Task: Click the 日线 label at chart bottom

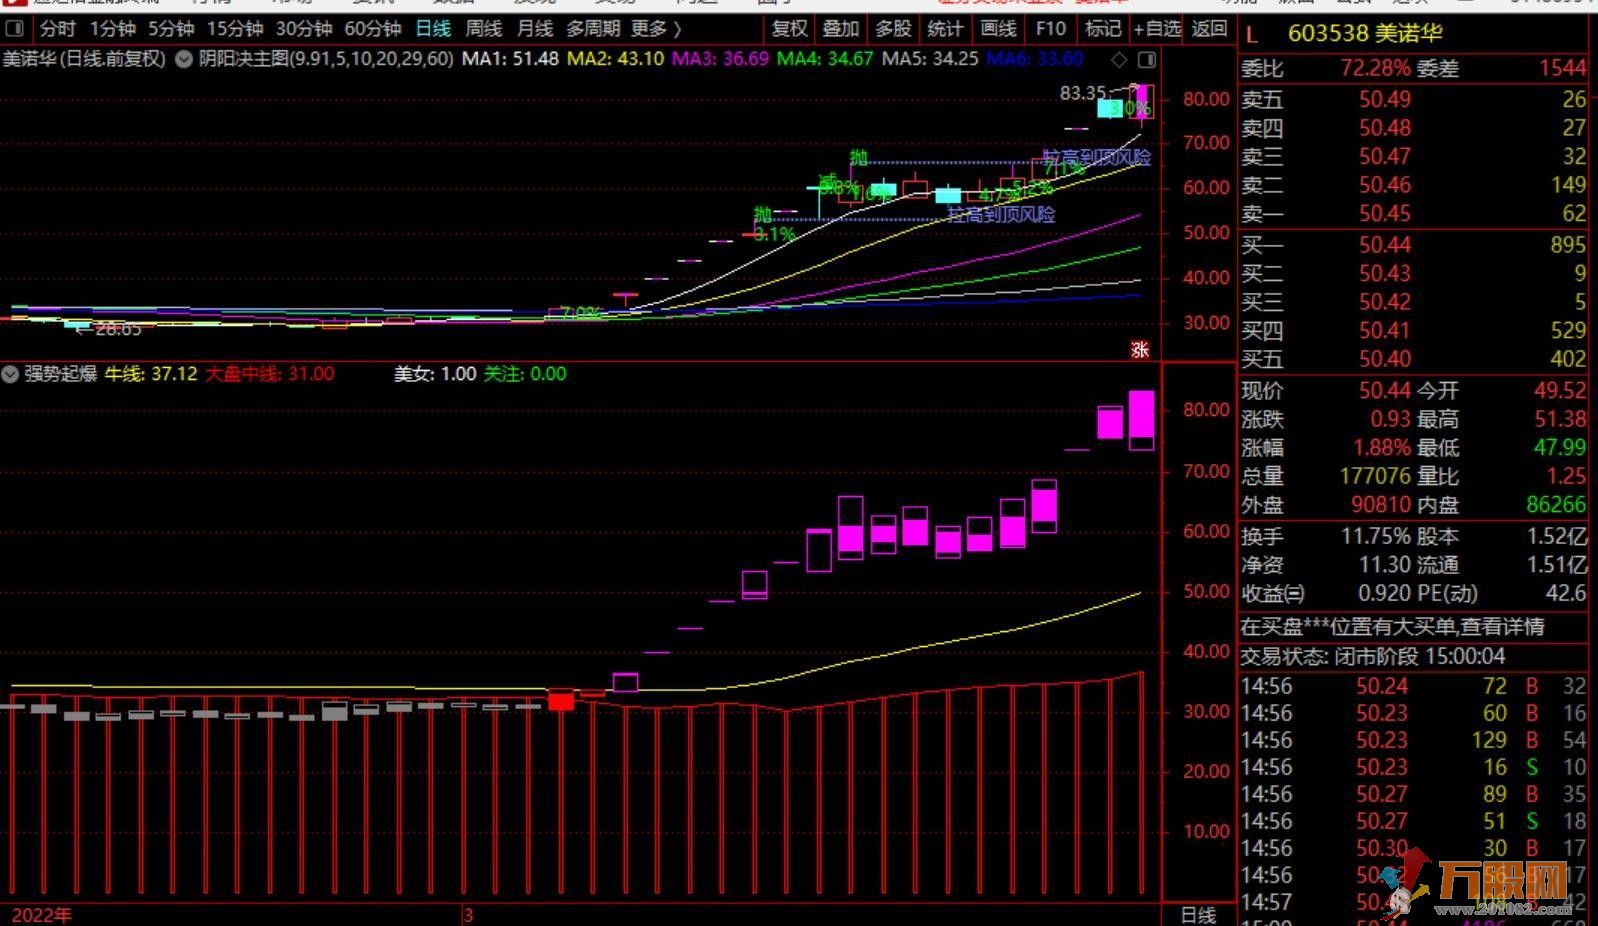Action: [x=1198, y=915]
